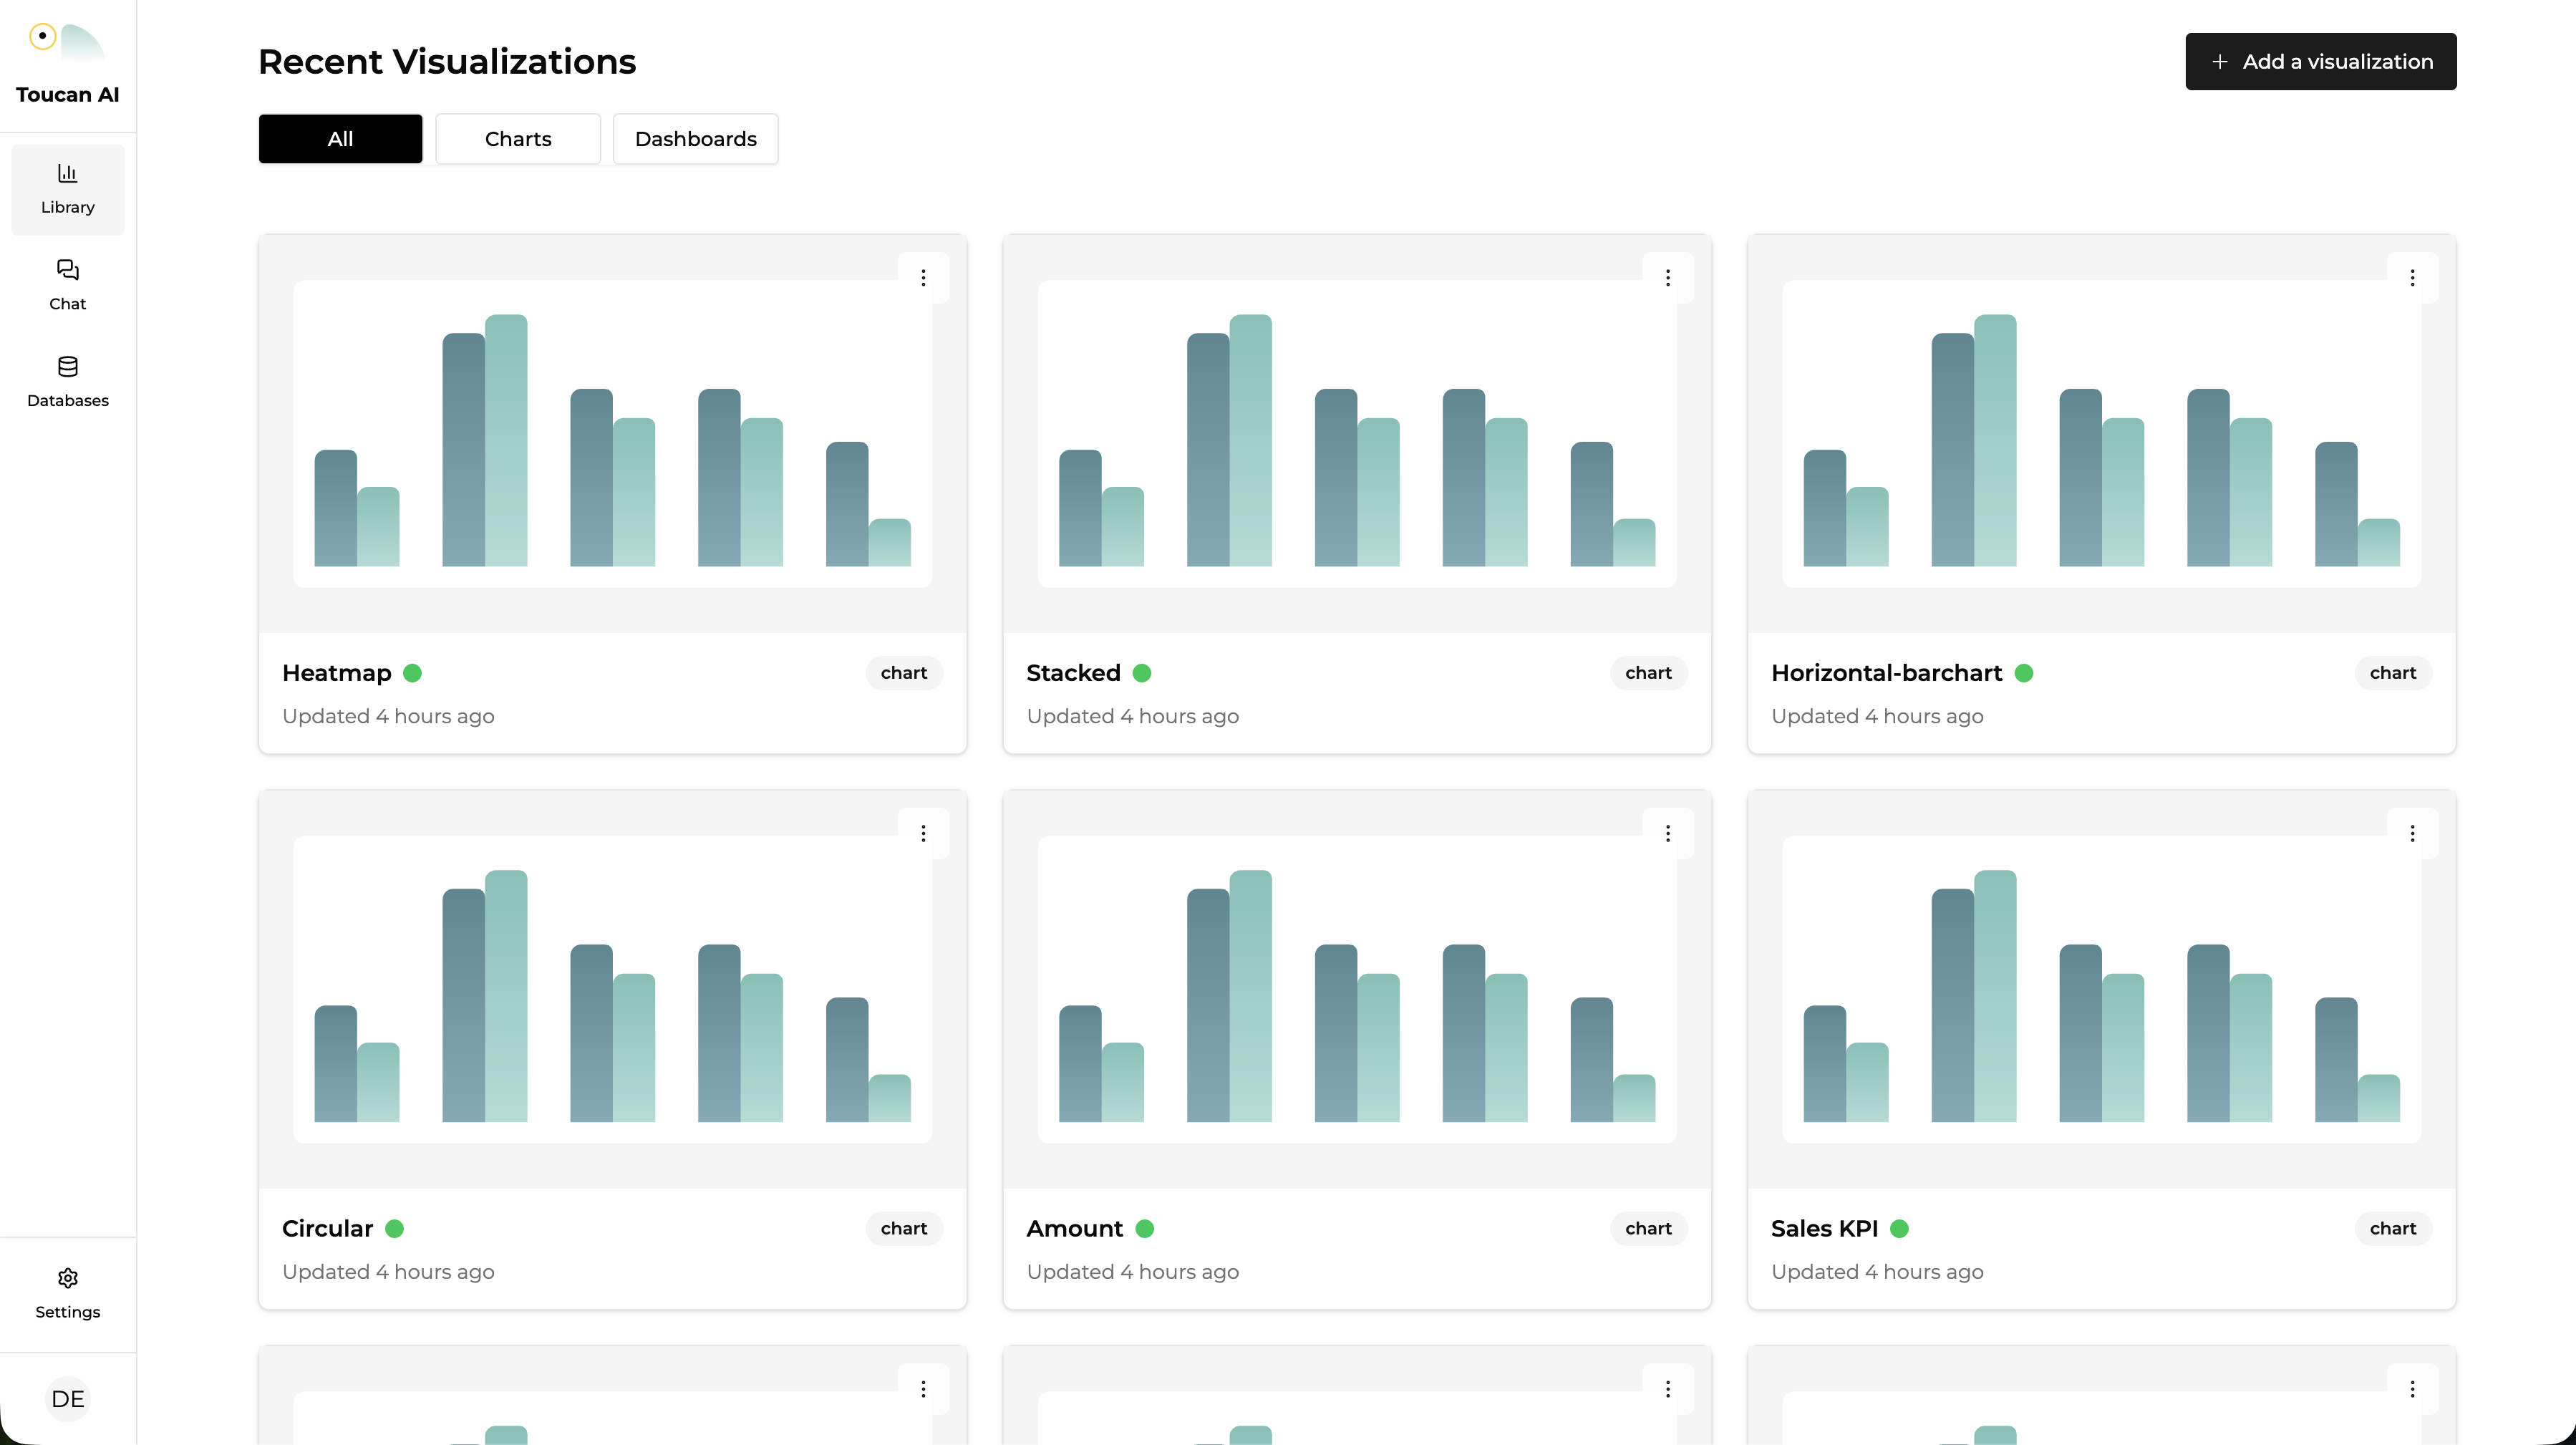
Task: Click the Sales KPI title
Action: pyautogui.click(x=1824, y=1228)
